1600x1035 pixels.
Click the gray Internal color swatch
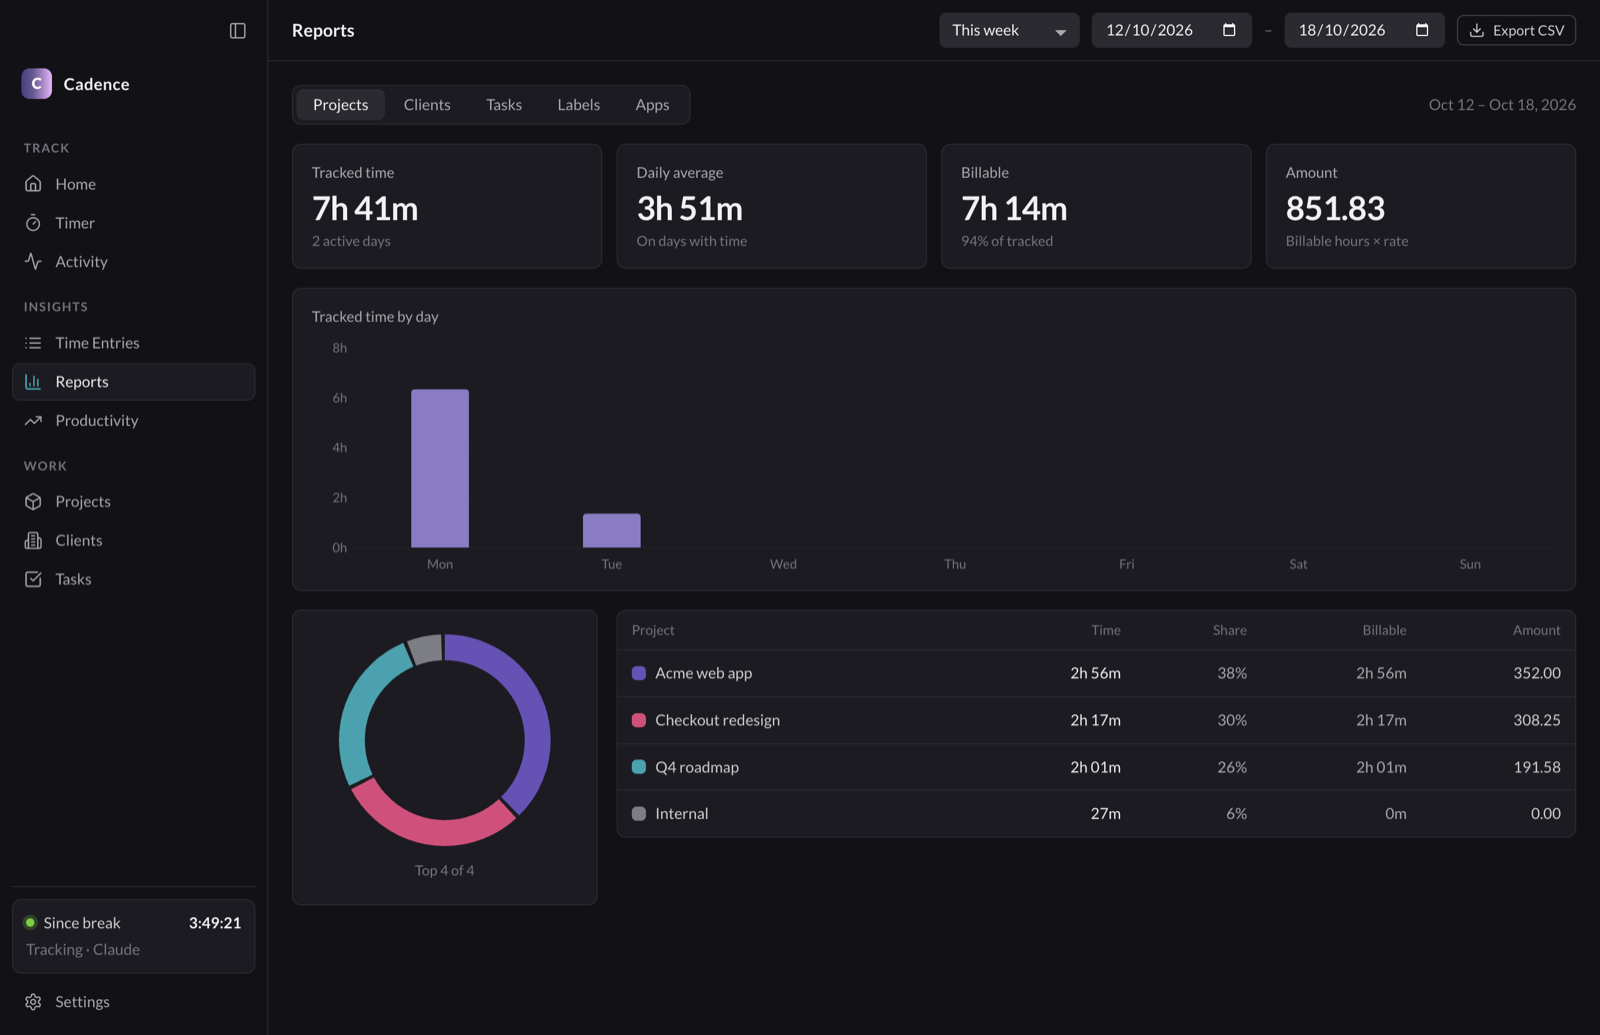point(639,814)
